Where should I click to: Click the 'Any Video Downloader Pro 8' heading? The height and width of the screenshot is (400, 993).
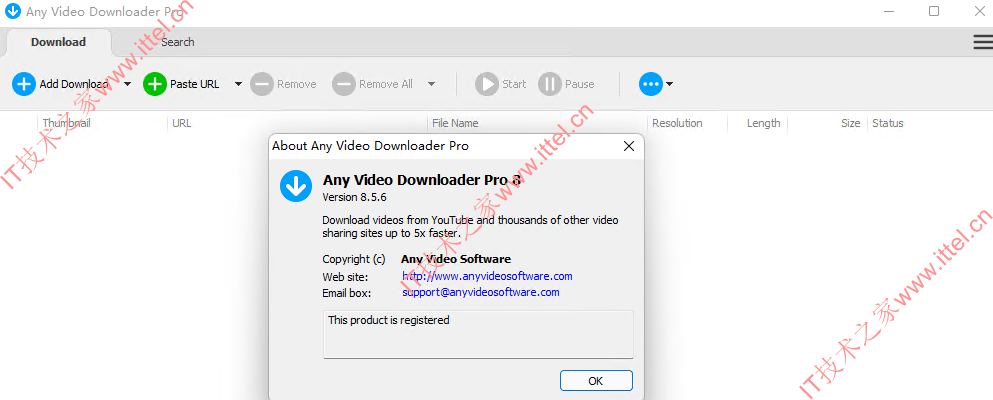pyautogui.click(x=422, y=180)
